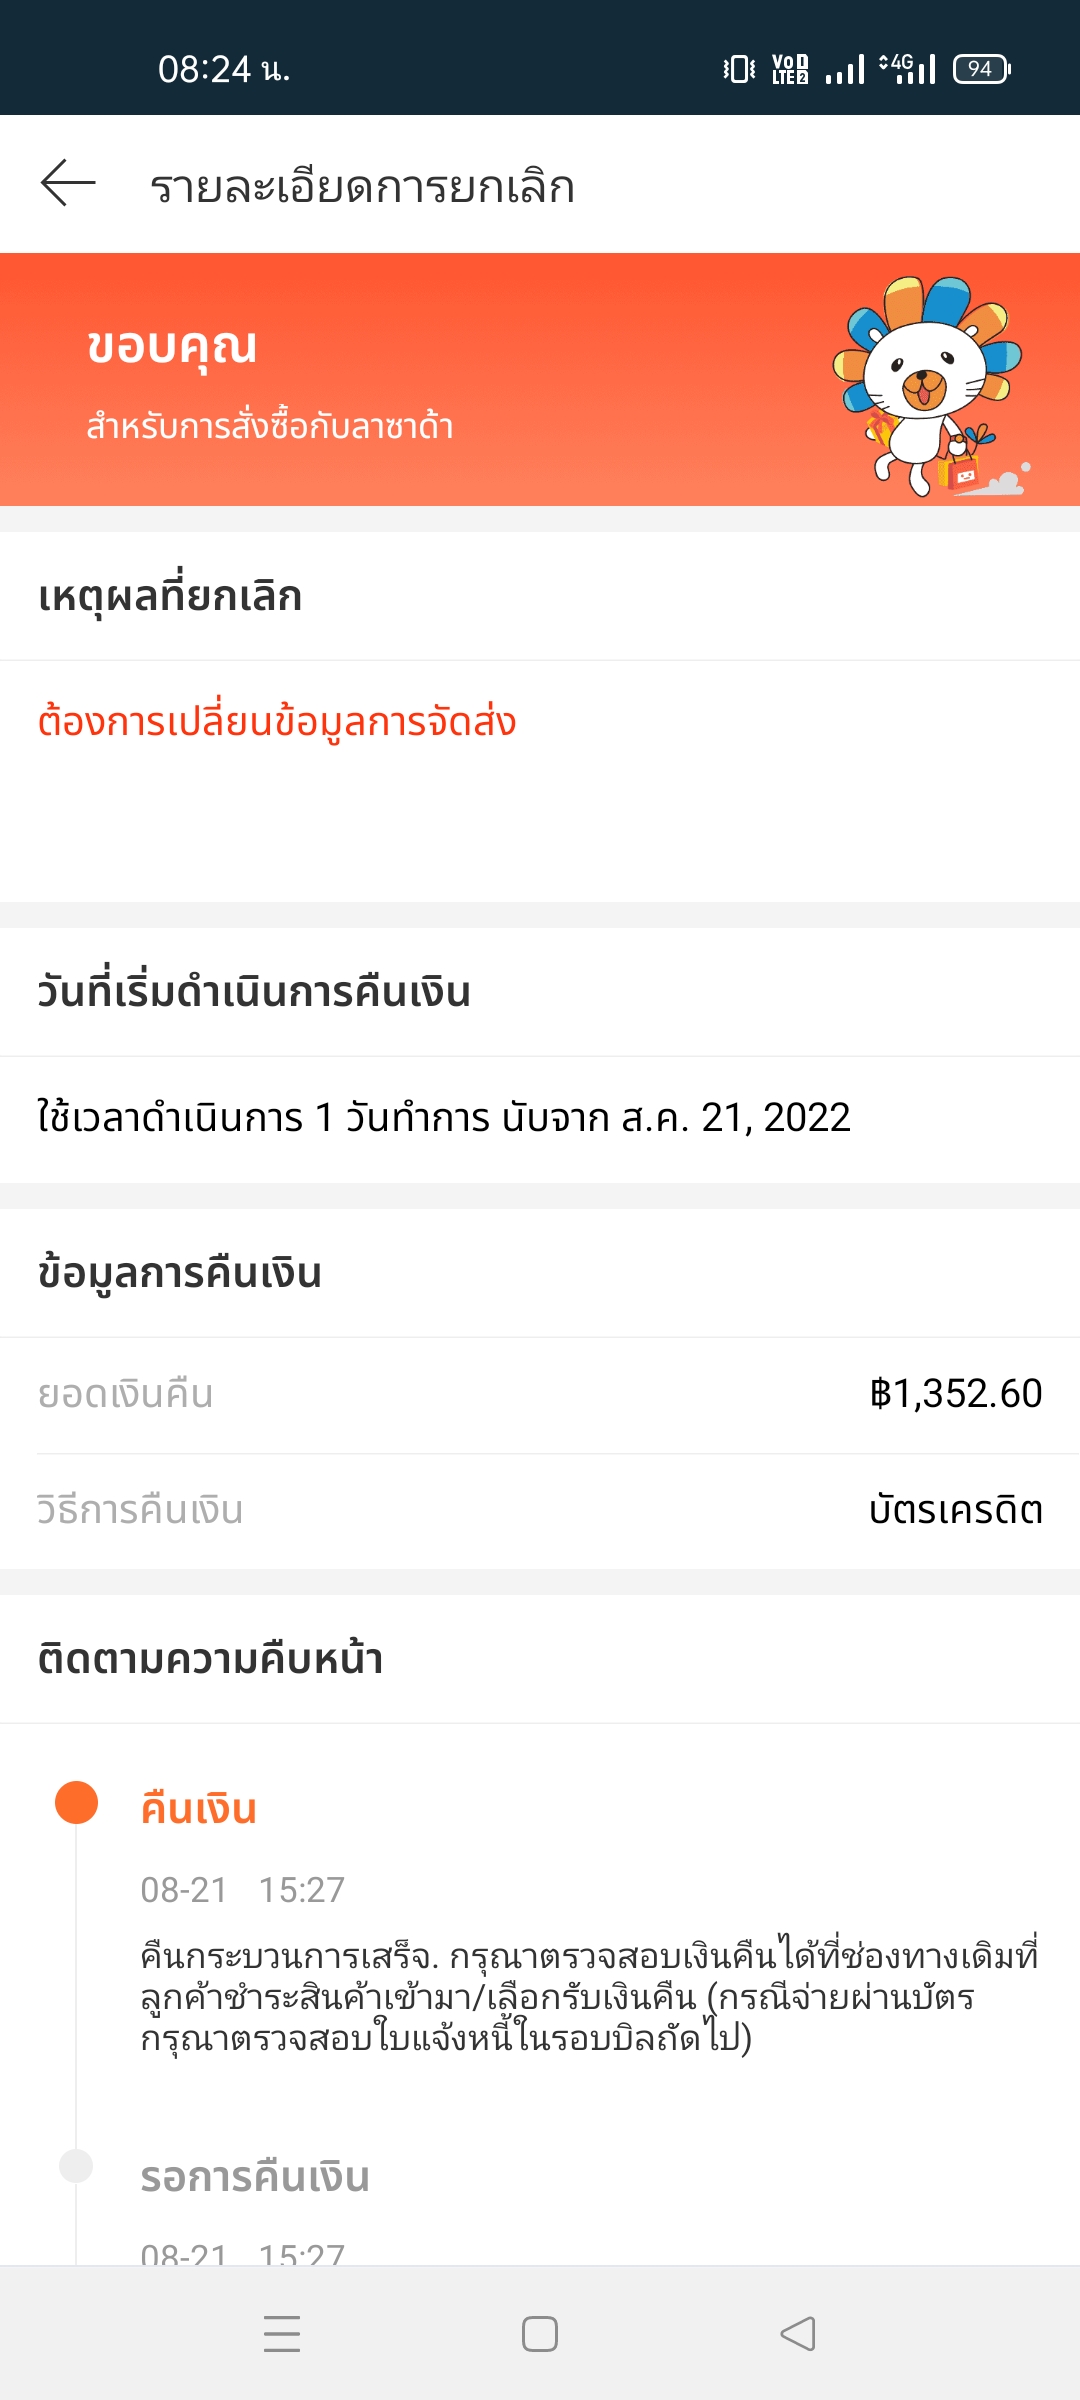Tap the refund processing date line

[x=444, y=1118]
